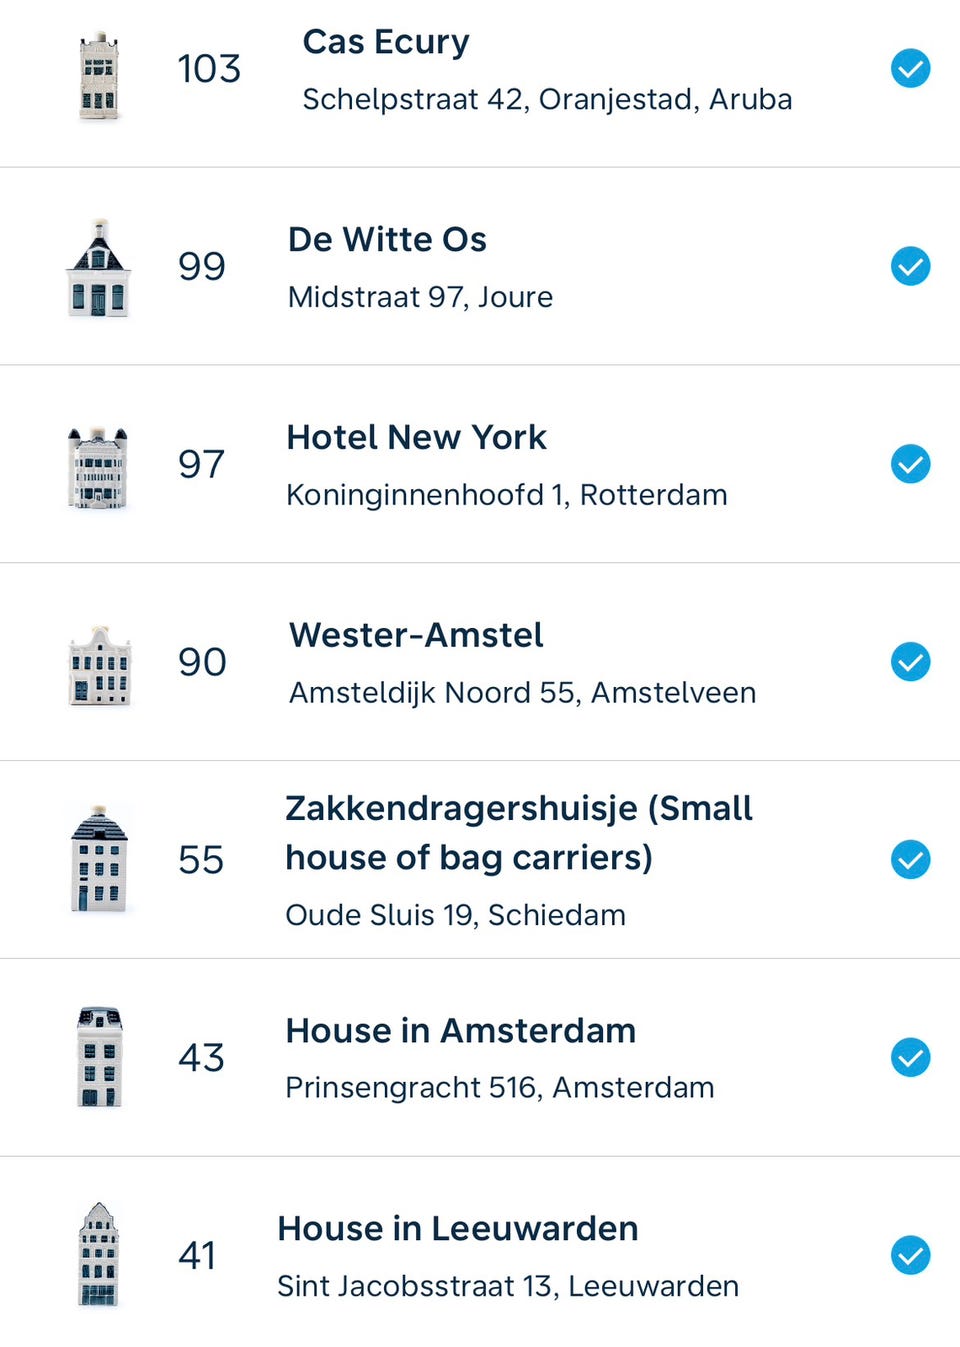Tap the Hotel New York miniature icon
This screenshot has height=1347, width=960.
pos(98,467)
